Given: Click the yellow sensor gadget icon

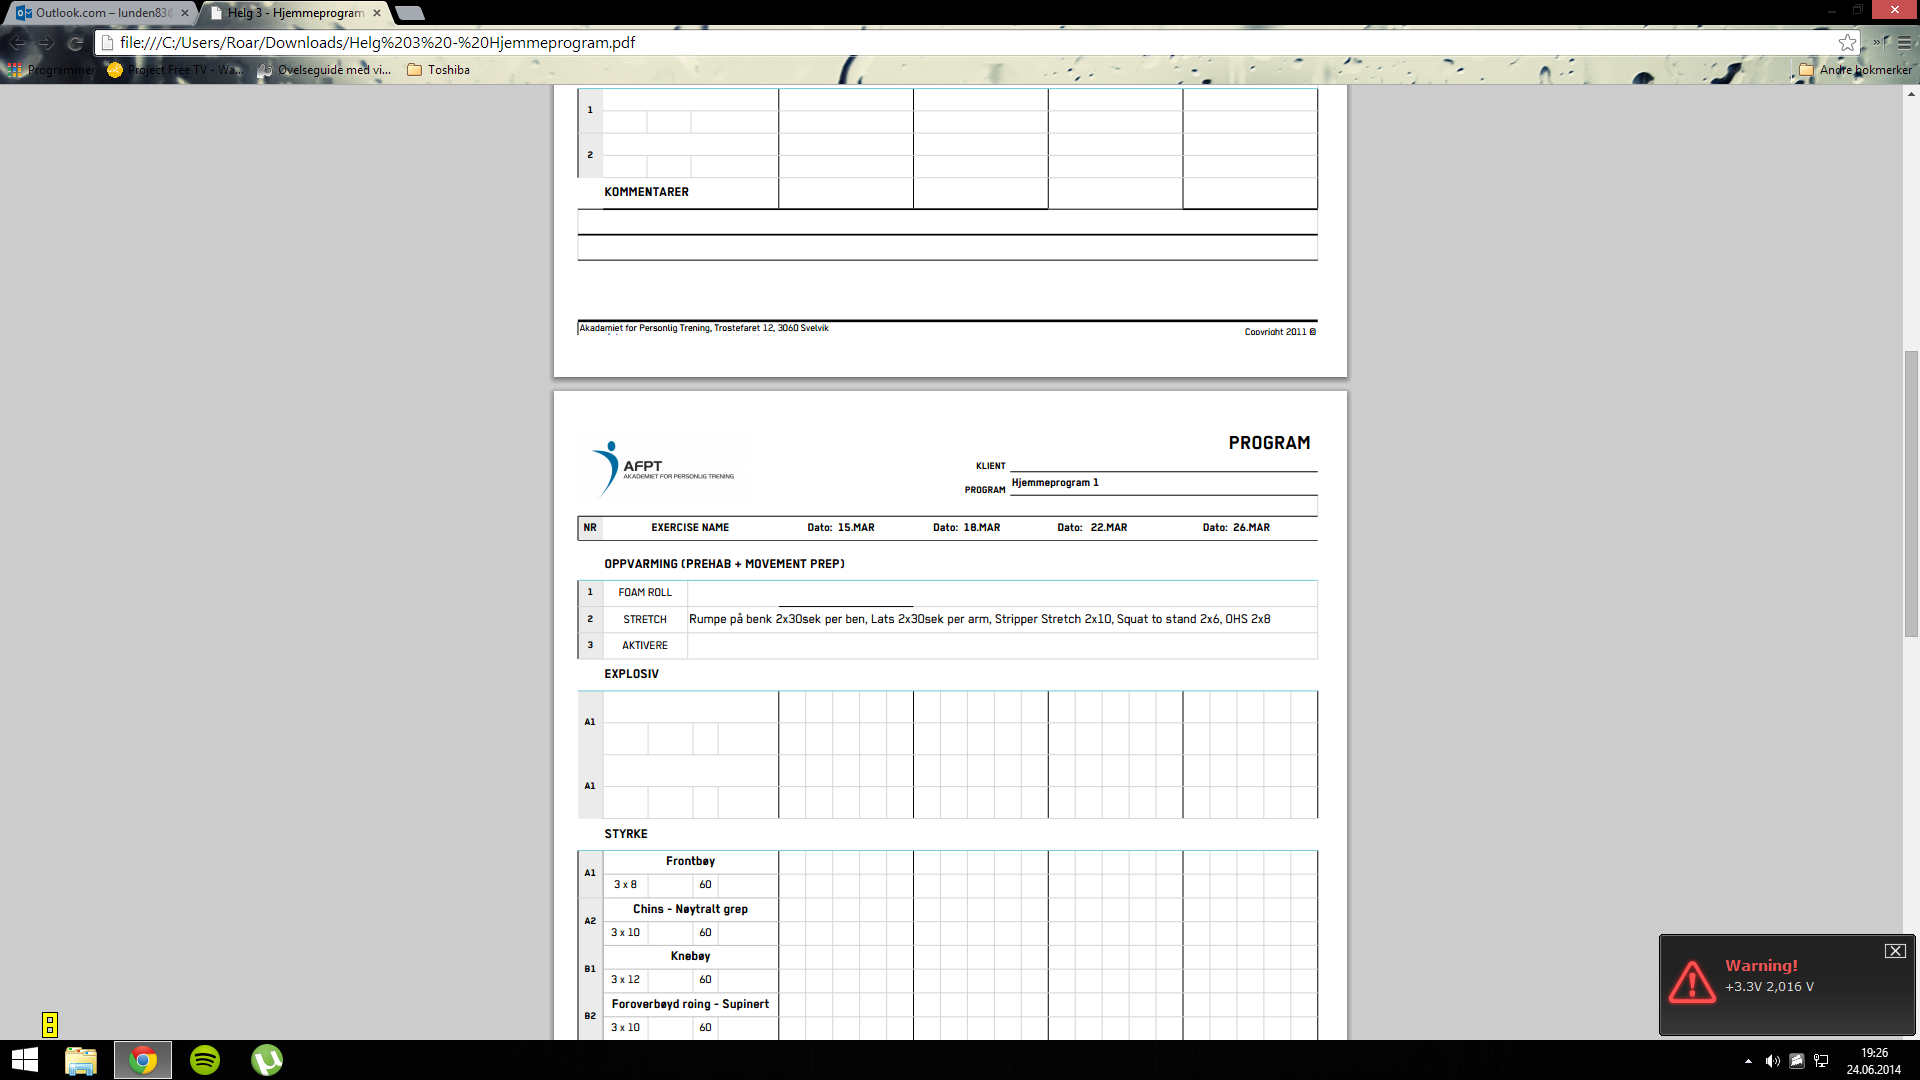Looking at the screenshot, I should 50,1024.
